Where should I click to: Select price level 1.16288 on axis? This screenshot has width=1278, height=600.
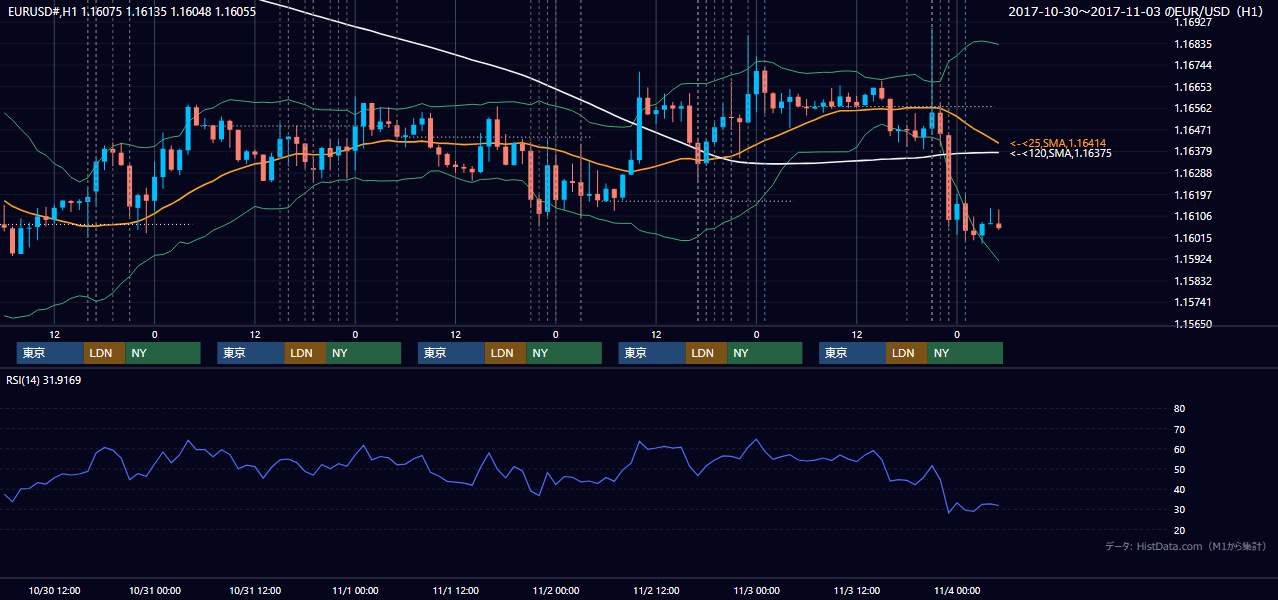pos(1193,173)
